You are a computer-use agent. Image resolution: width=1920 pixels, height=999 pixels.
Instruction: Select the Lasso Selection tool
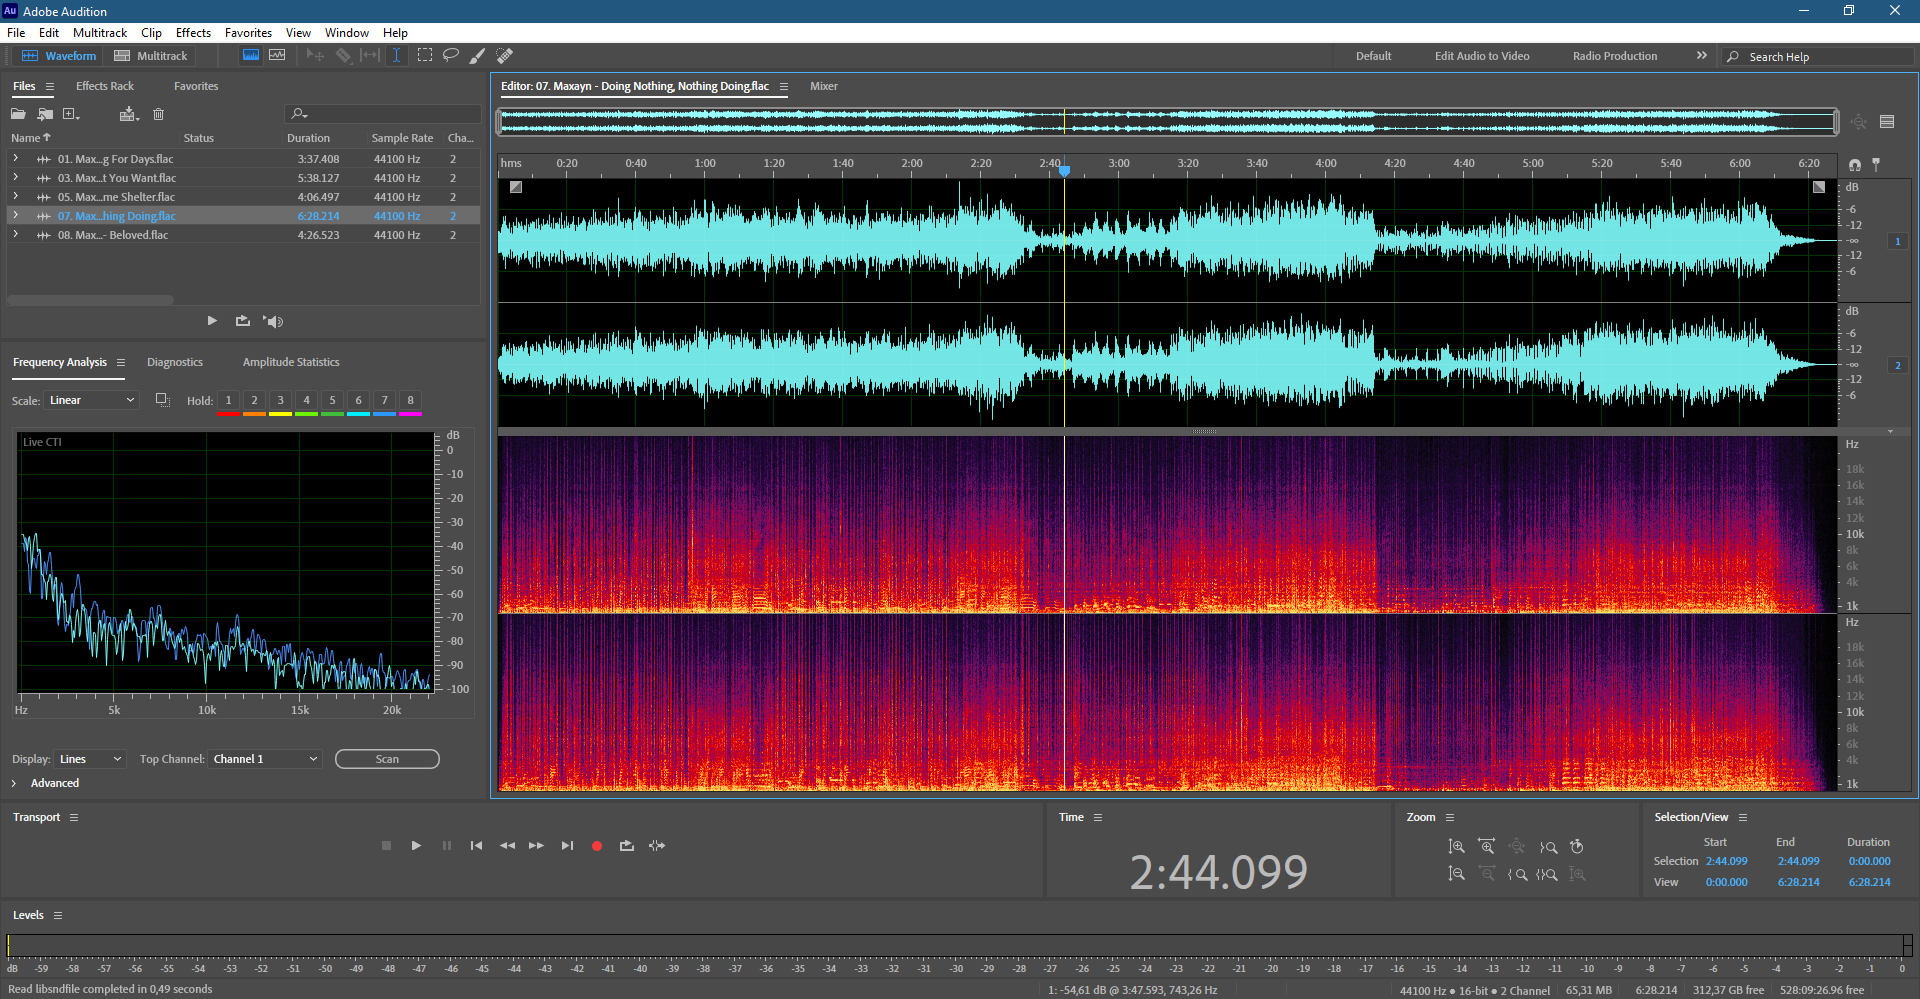click(451, 56)
